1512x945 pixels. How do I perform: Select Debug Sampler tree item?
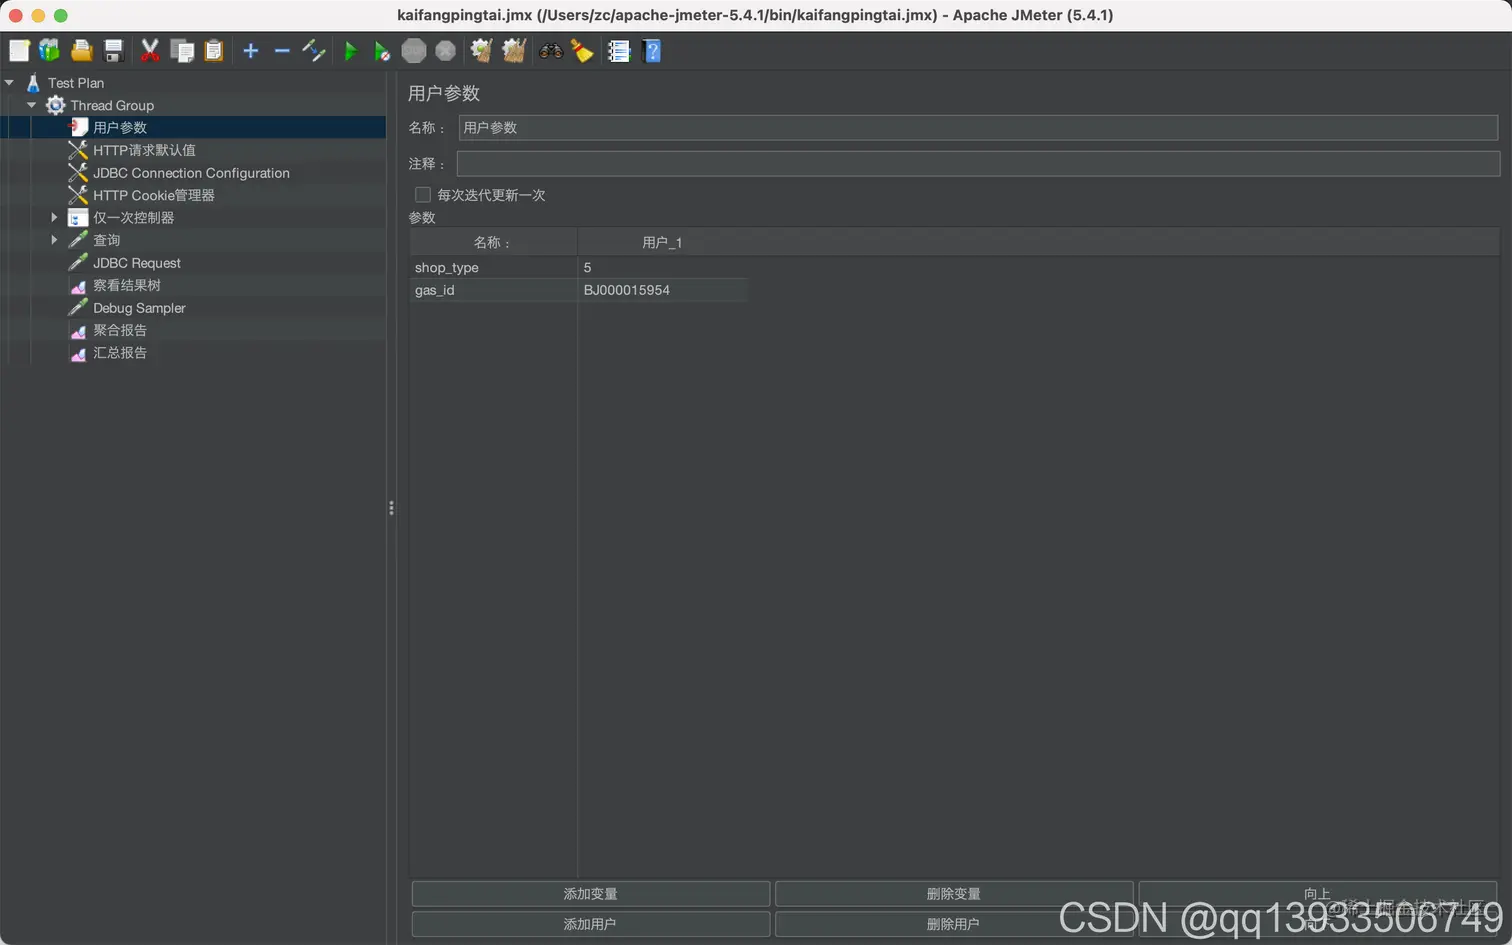pyautogui.click(x=139, y=308)
